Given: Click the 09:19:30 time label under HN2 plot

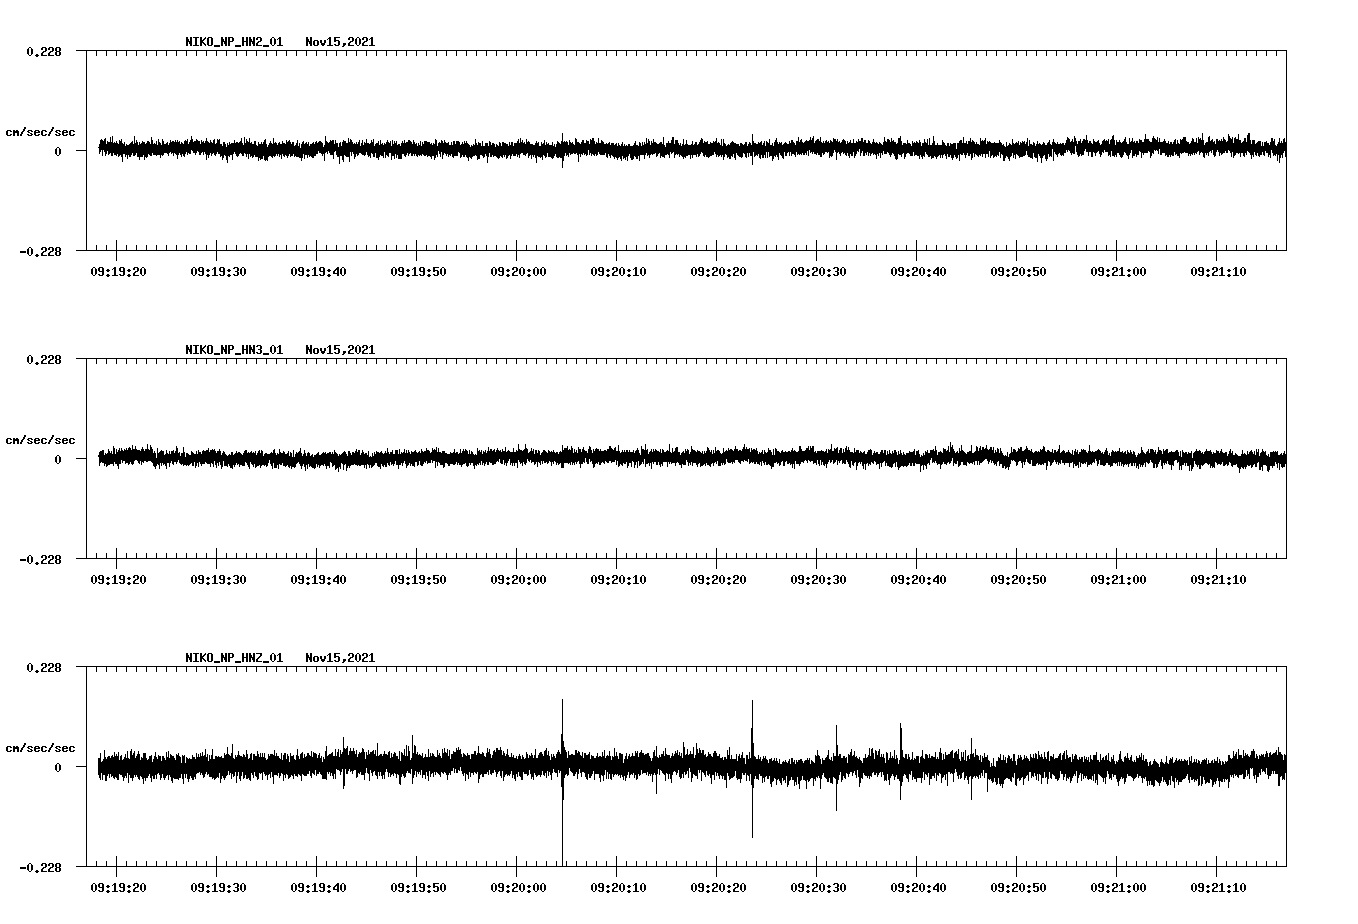Looking at the screenshot, I should tap(218, 271).
